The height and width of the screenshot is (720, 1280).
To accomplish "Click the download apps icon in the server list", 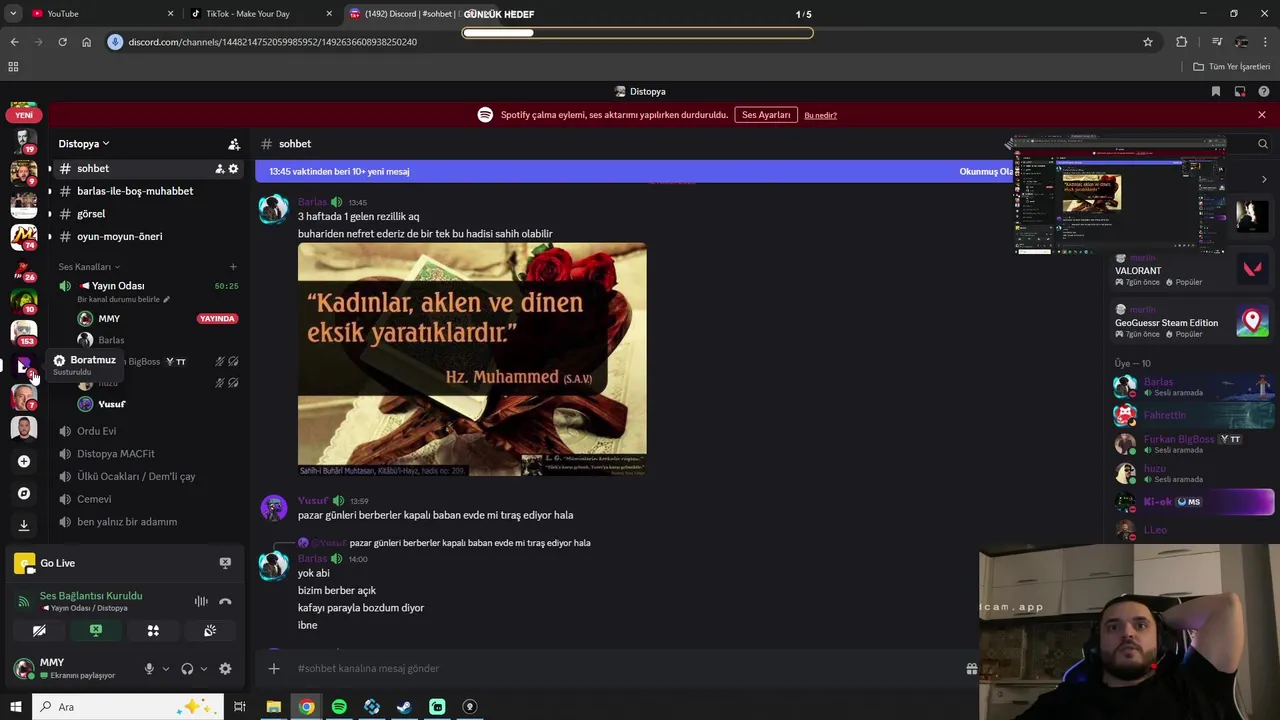I will pos(24,525).
